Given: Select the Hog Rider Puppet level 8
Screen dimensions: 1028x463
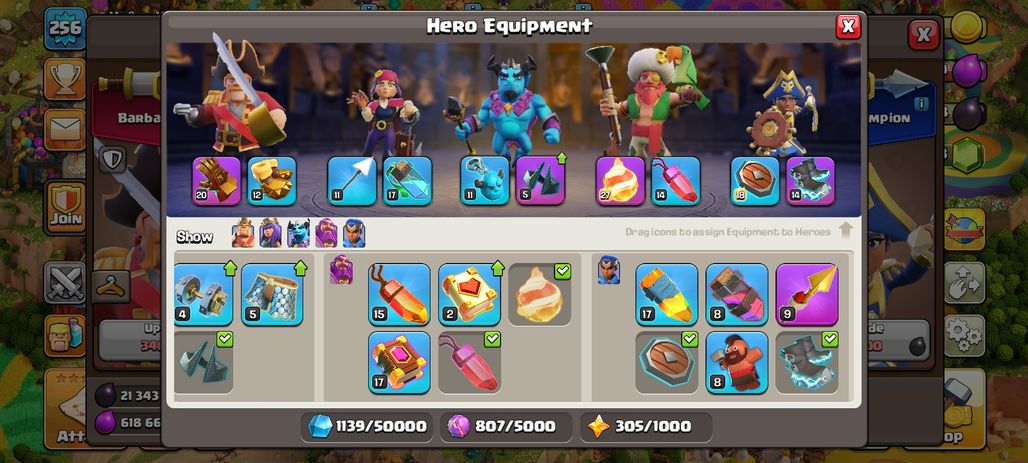Looking at the screenshot, I should tap(737, 363).
